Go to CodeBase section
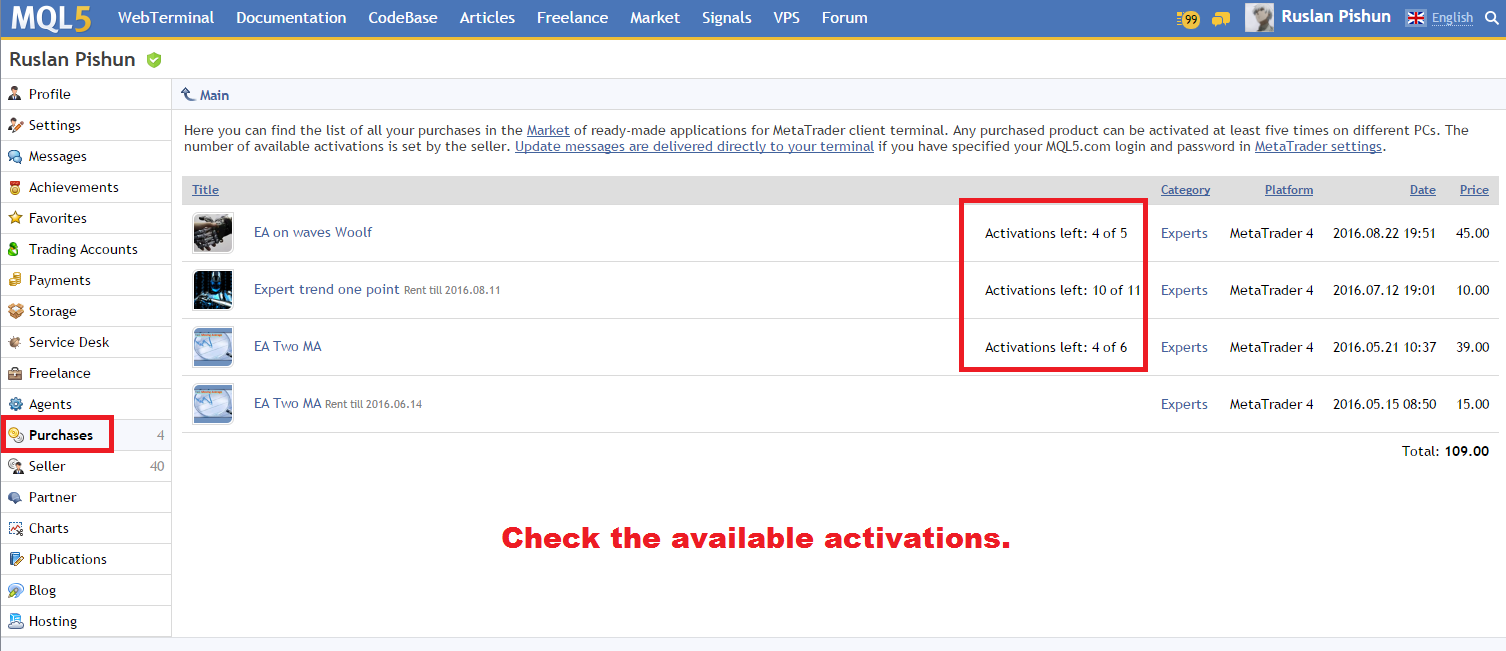1506x651 pixels. click(403, 18)
